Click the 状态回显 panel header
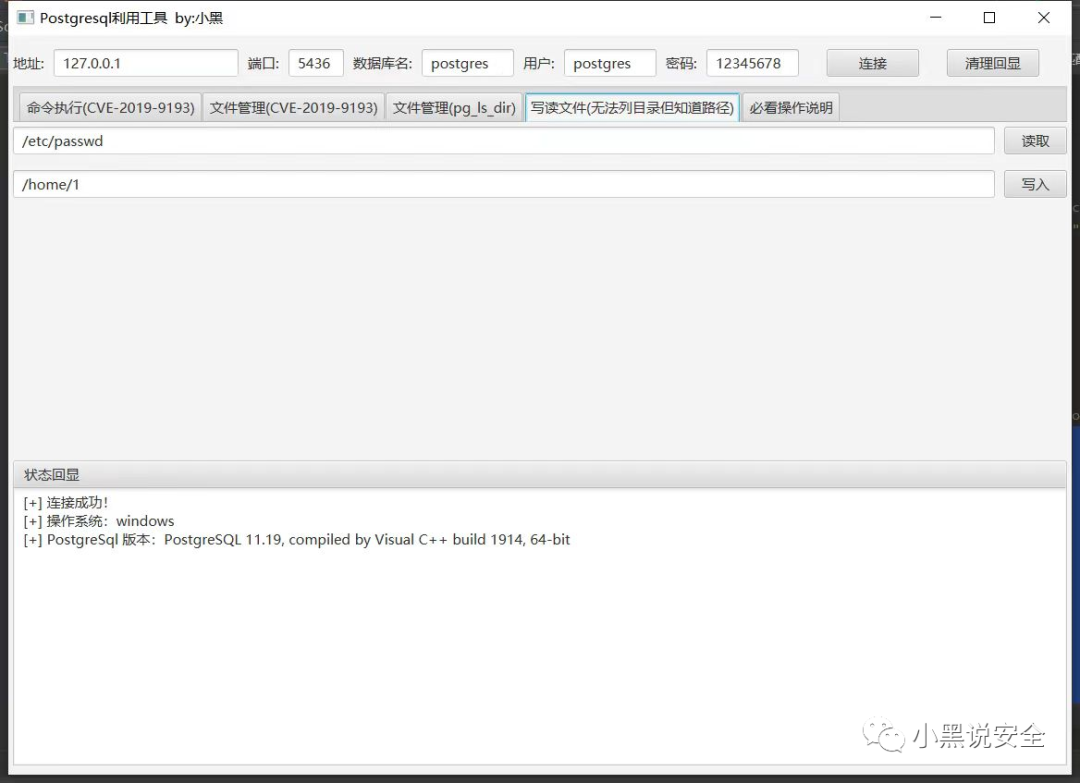This screenshot has width=1080, height=783. (x=539, y=474)
